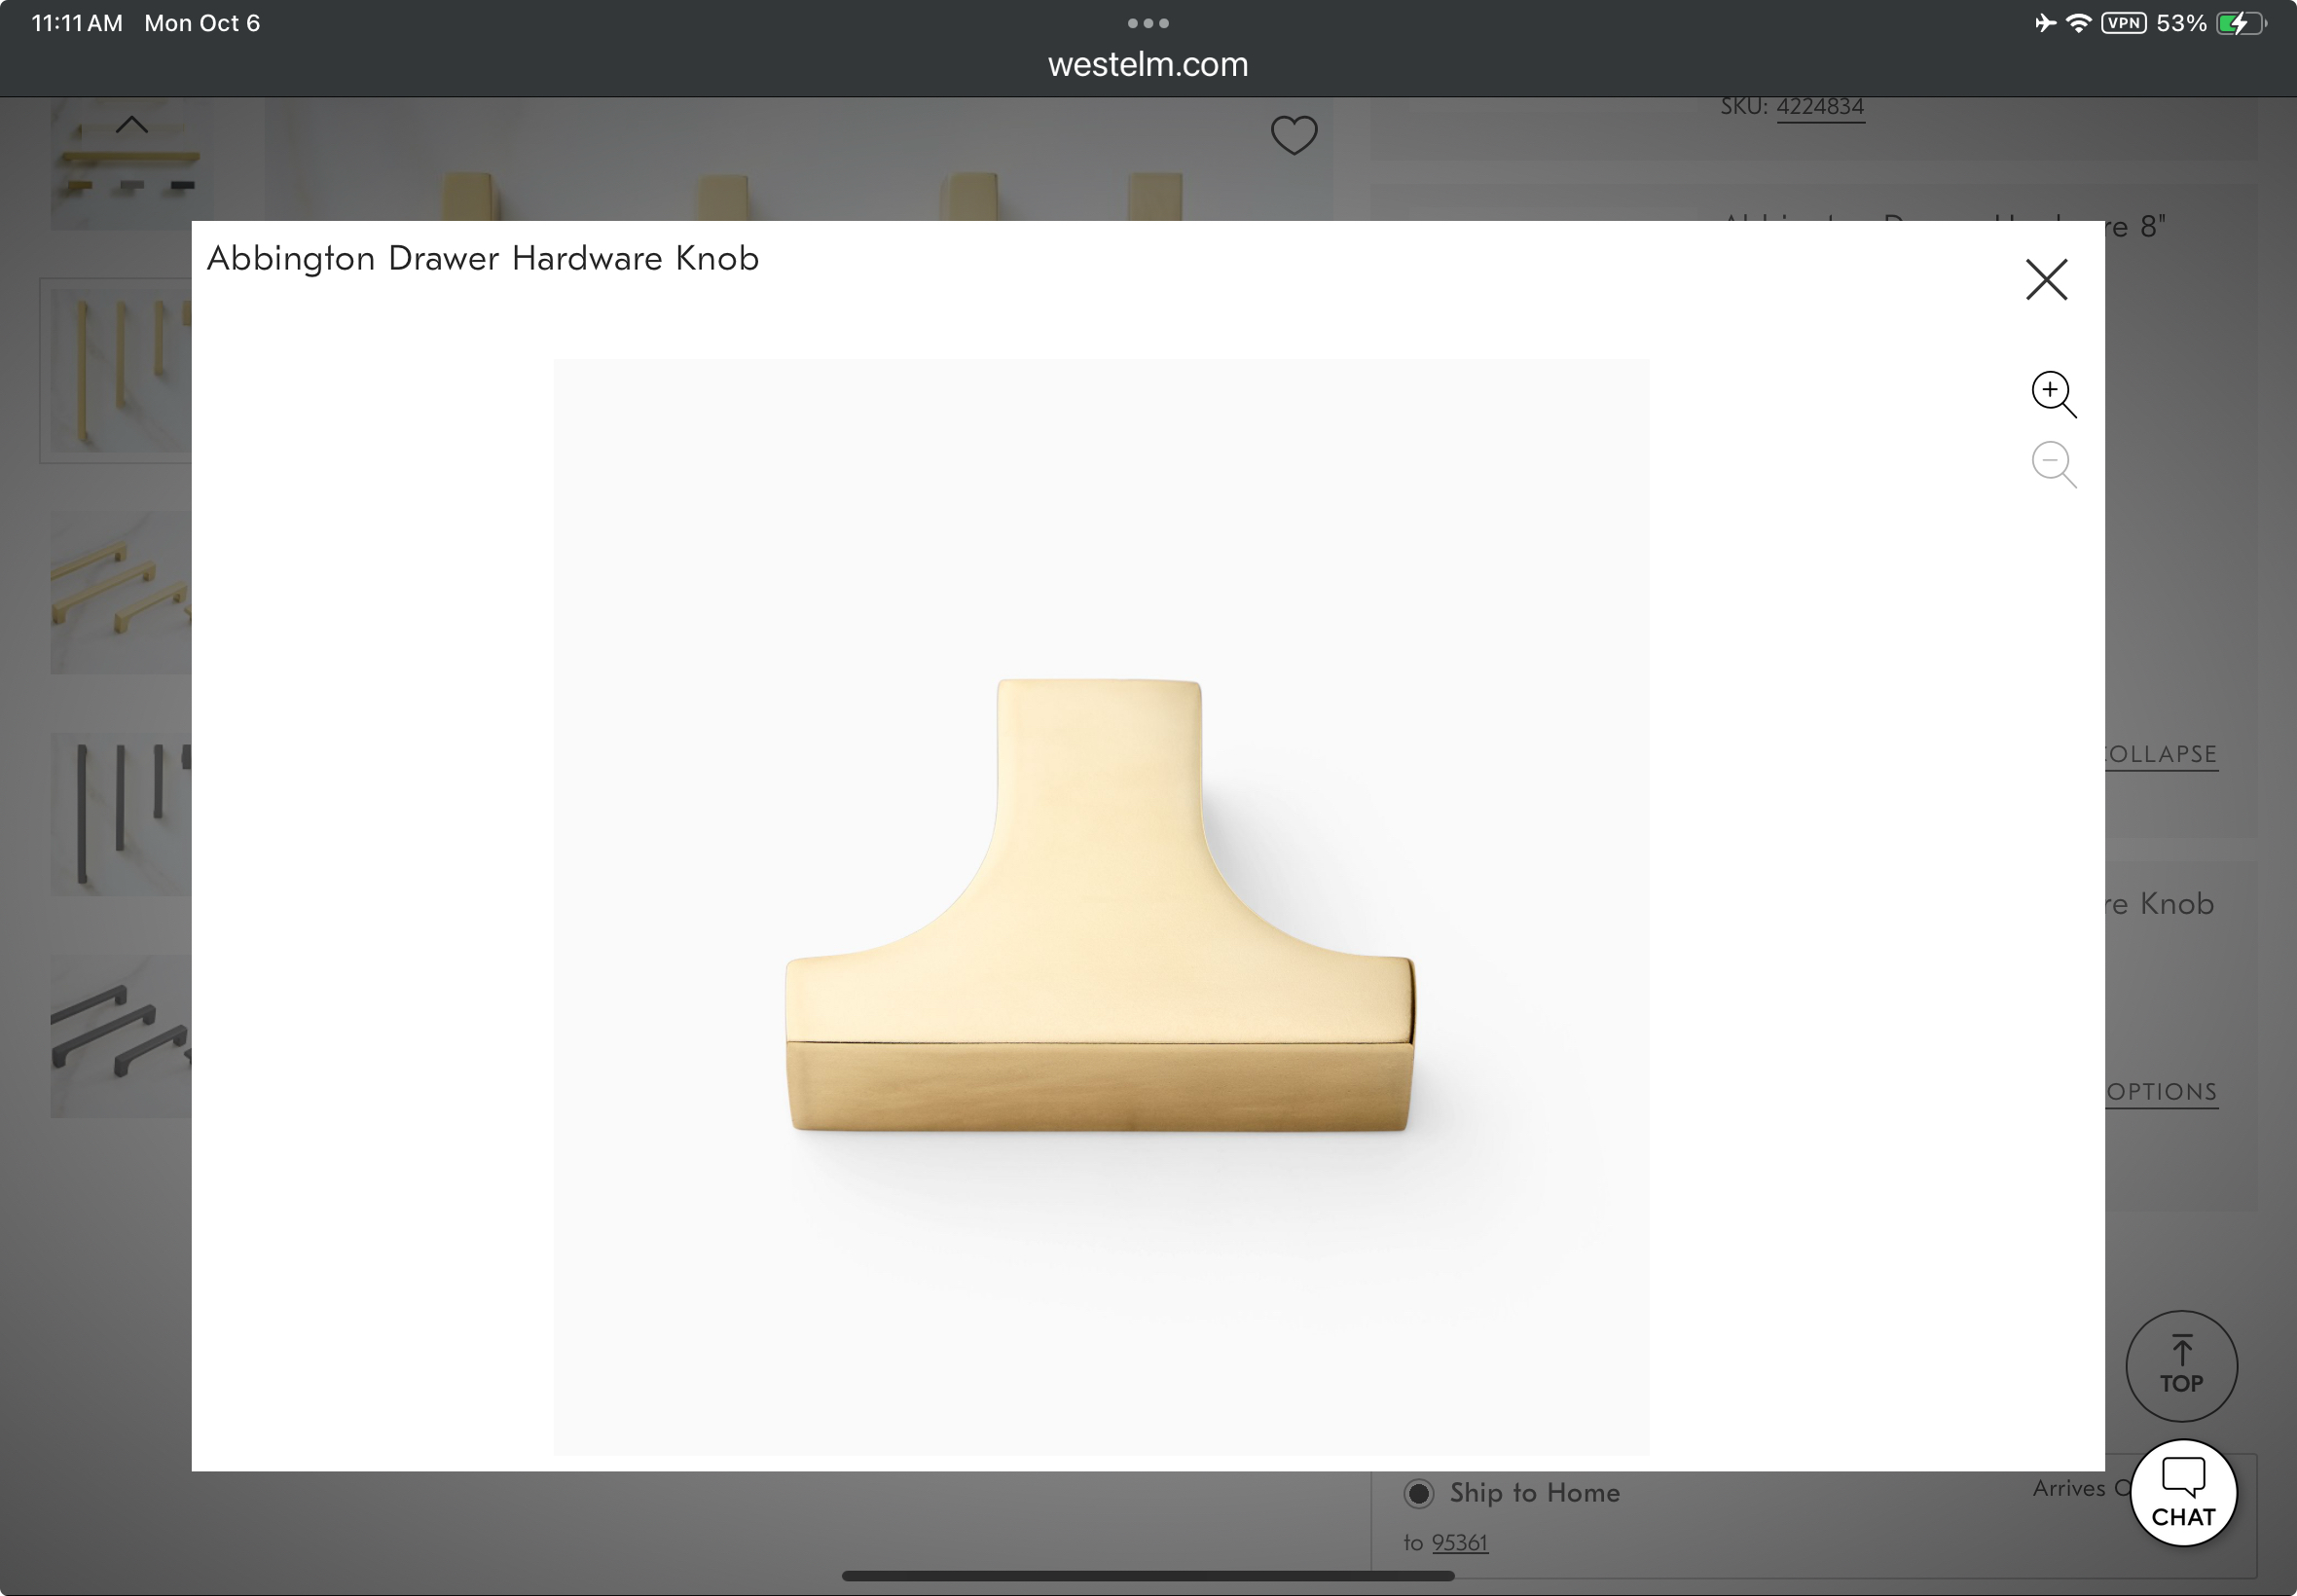Tap the three-dot multitasking menu
Image resolution: width=2297 pixels, height=1596 pixels.
[x=1148, y=23]
